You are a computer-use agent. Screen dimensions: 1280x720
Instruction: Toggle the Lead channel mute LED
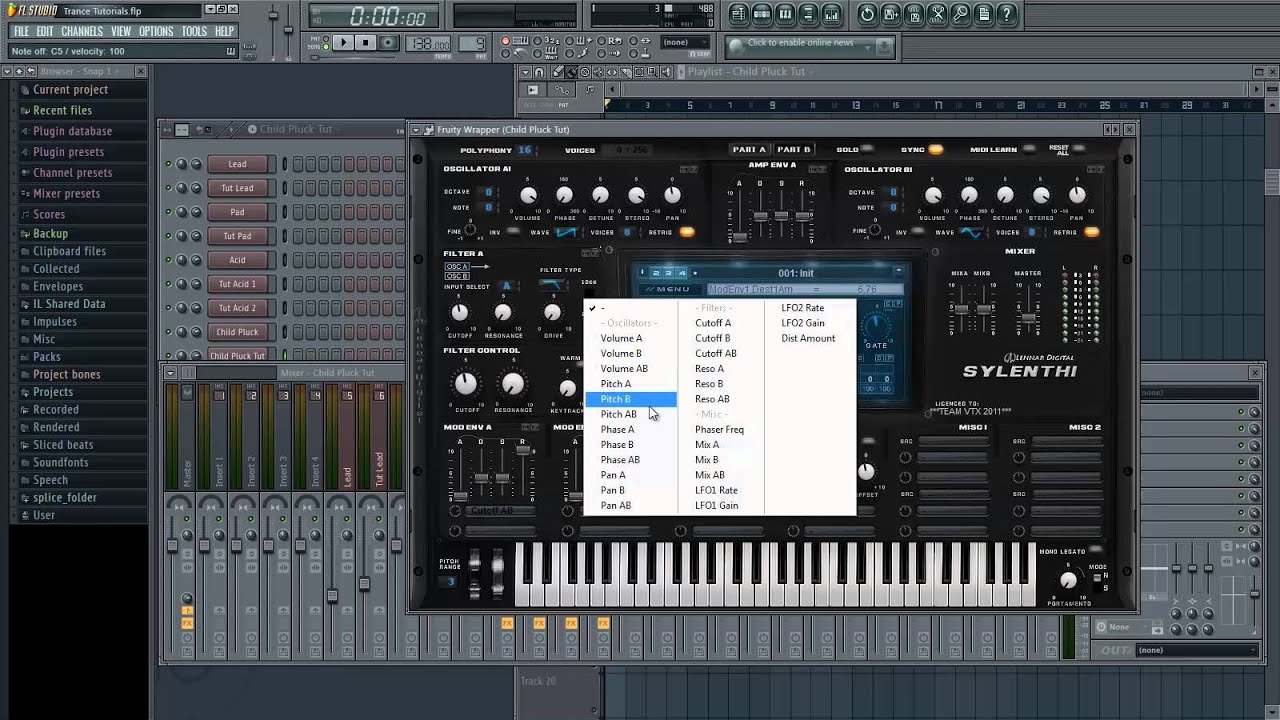[x=168, y=164]
